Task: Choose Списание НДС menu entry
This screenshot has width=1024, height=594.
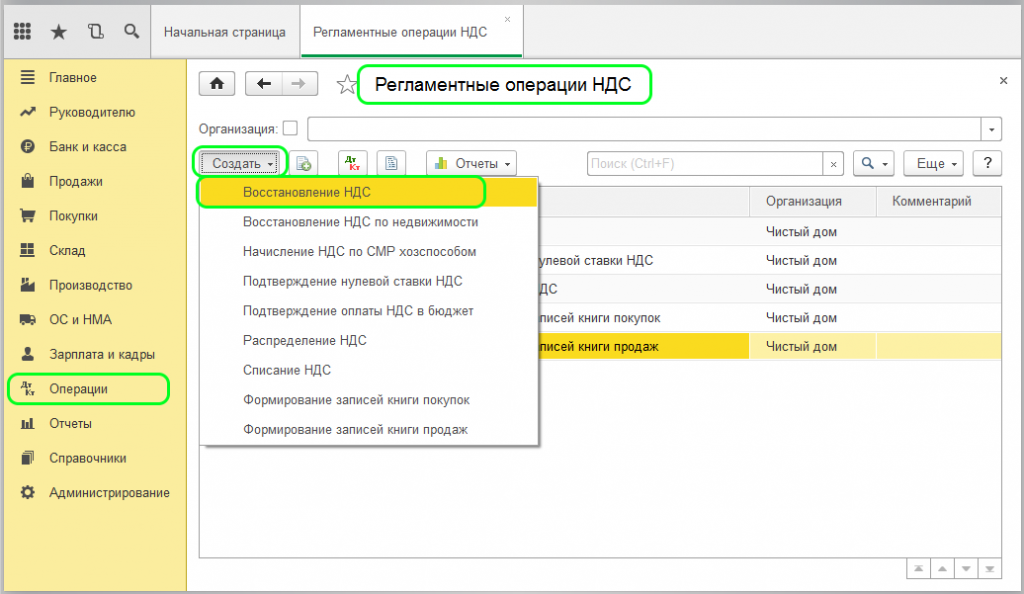Action: coord(286,370)
